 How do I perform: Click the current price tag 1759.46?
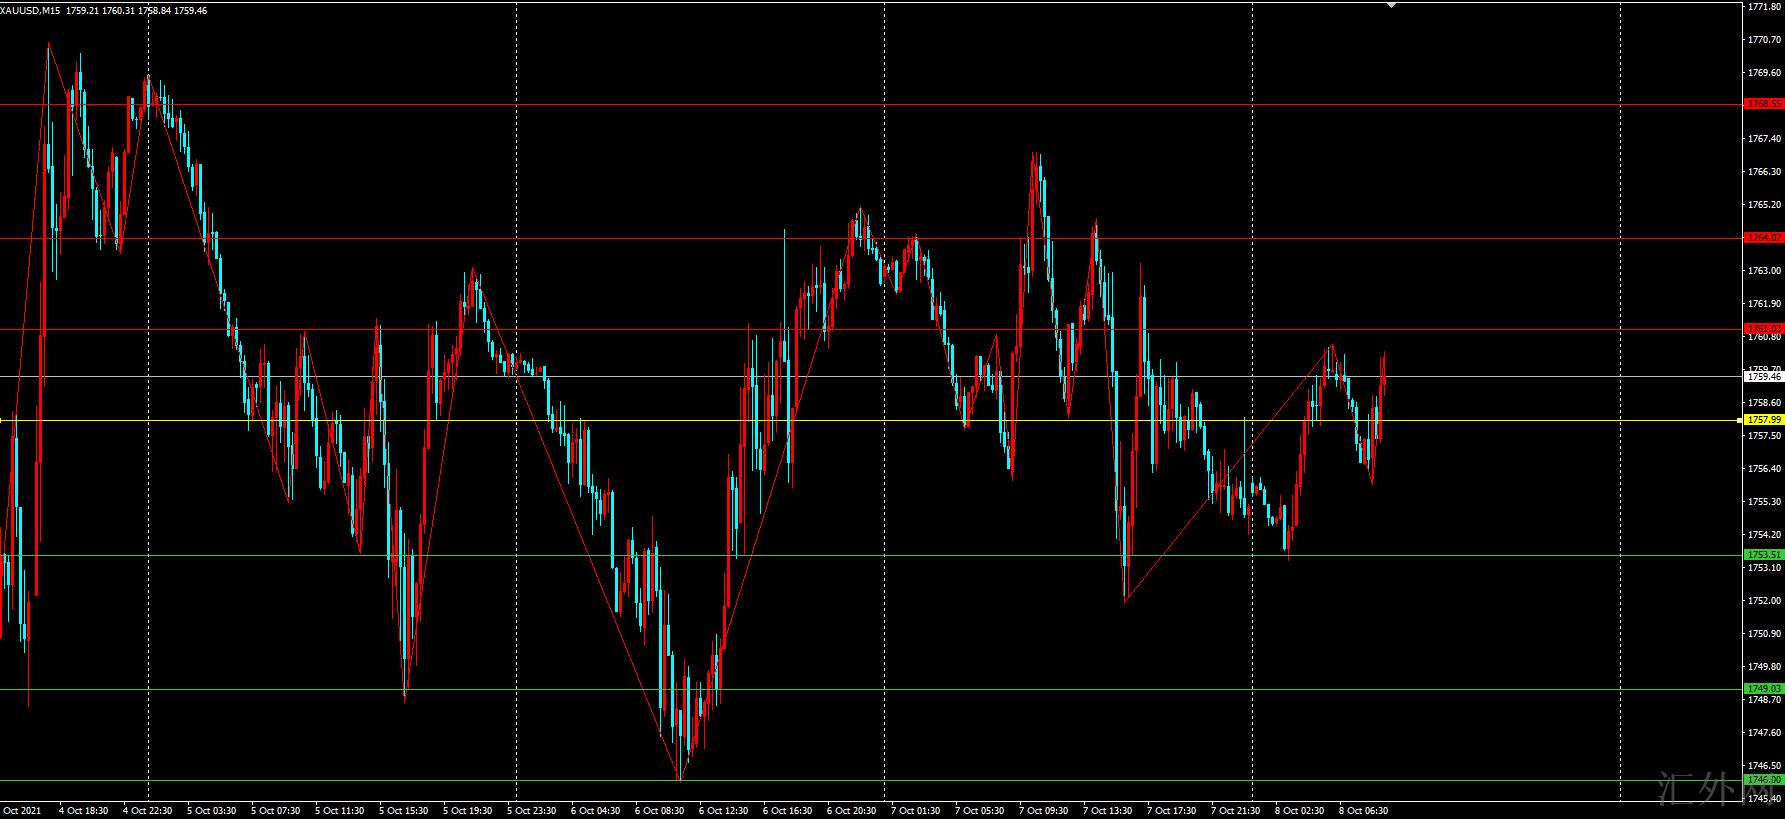(x=1763, y=377)
